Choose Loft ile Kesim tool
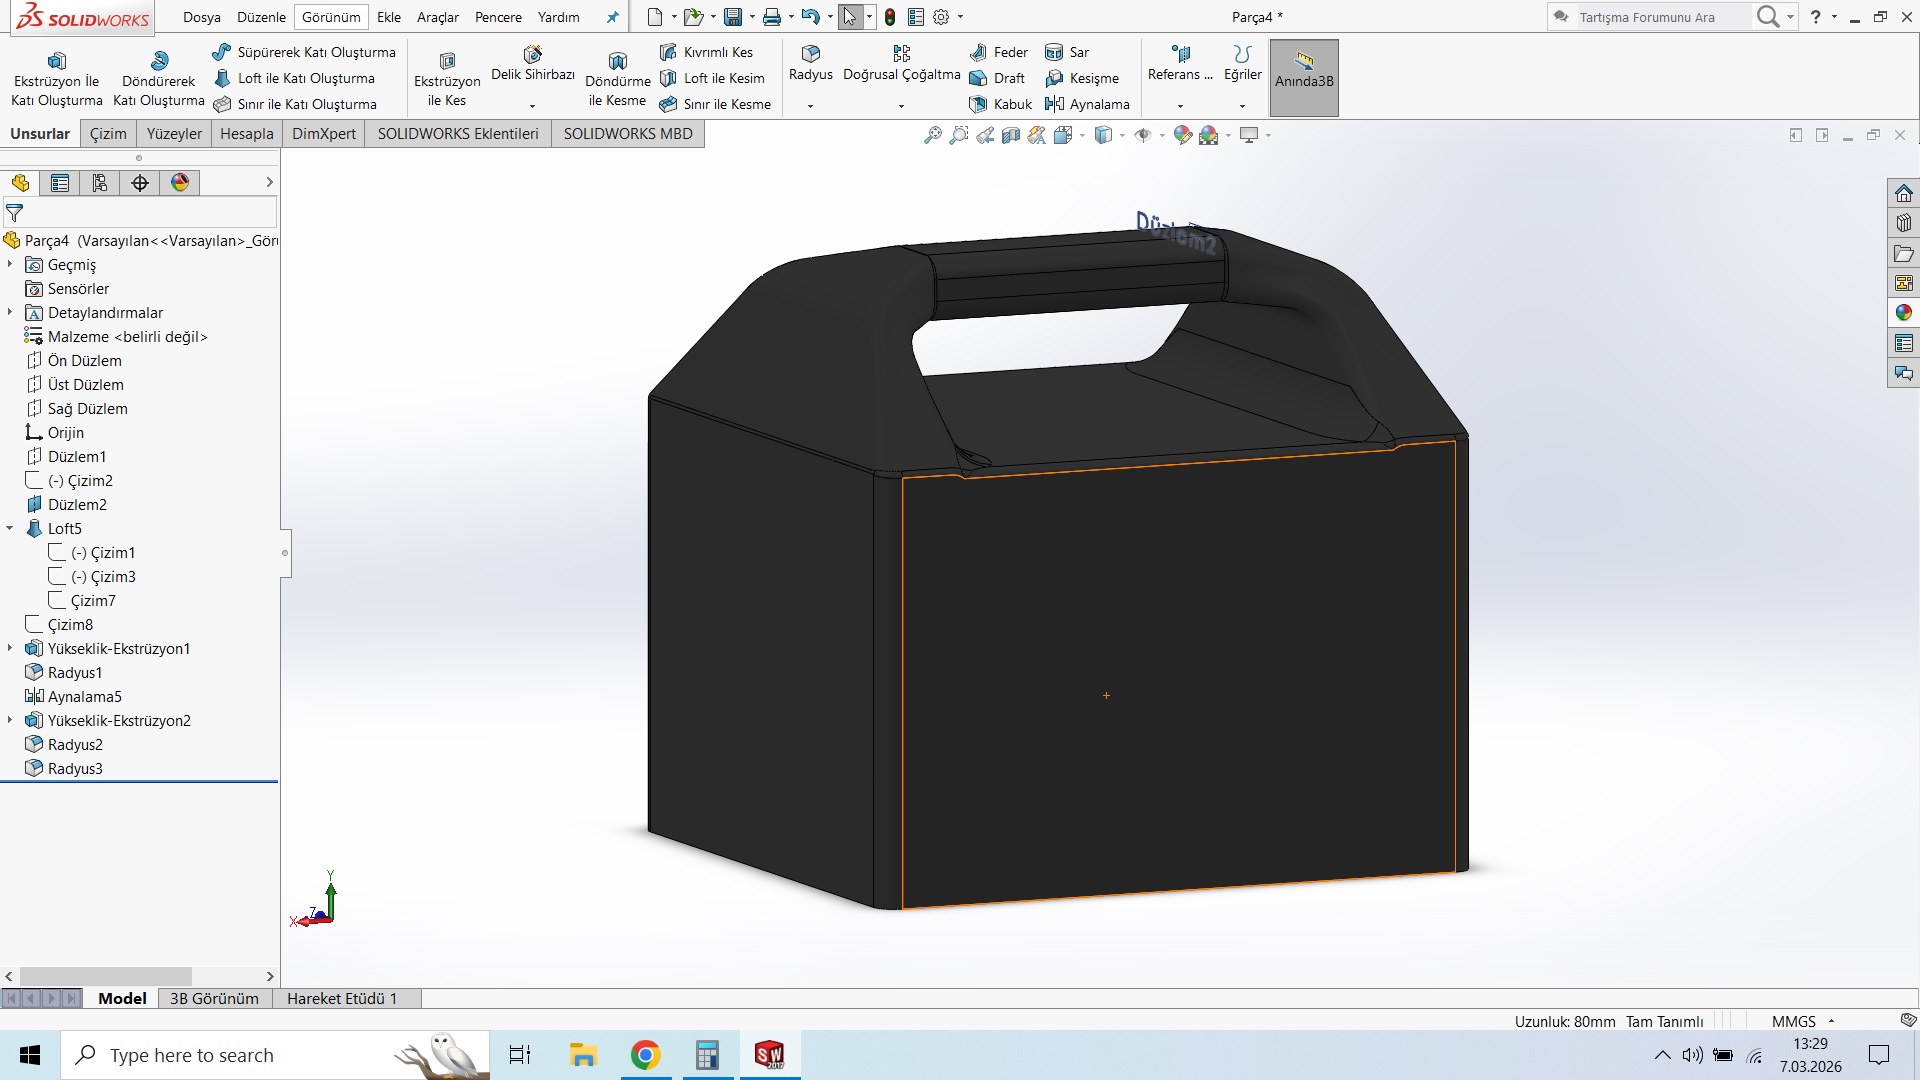Image resolution: width=1920 pixels, height=1080 pixels. pos(712,78)
